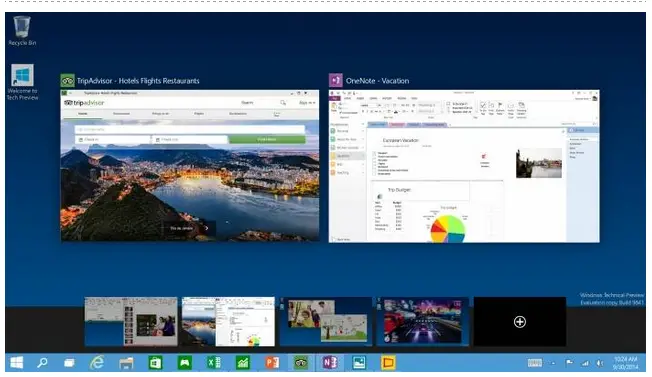
Task: Click the 'TripAdvisor - Hotels Flights Restaurants' title
Action: click(138, 81)
